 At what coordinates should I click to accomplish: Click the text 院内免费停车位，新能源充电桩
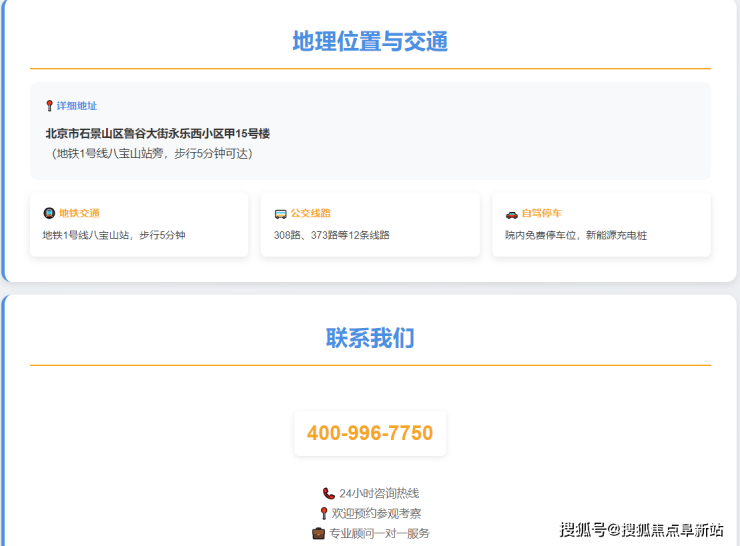tap(575, 235)
